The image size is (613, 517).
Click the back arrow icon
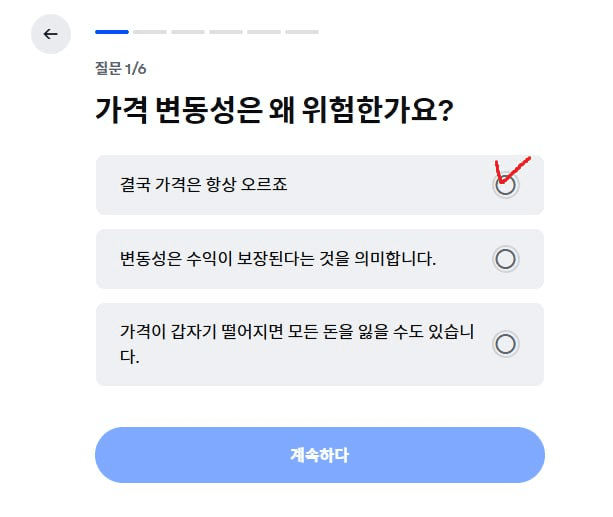(51, 34)
